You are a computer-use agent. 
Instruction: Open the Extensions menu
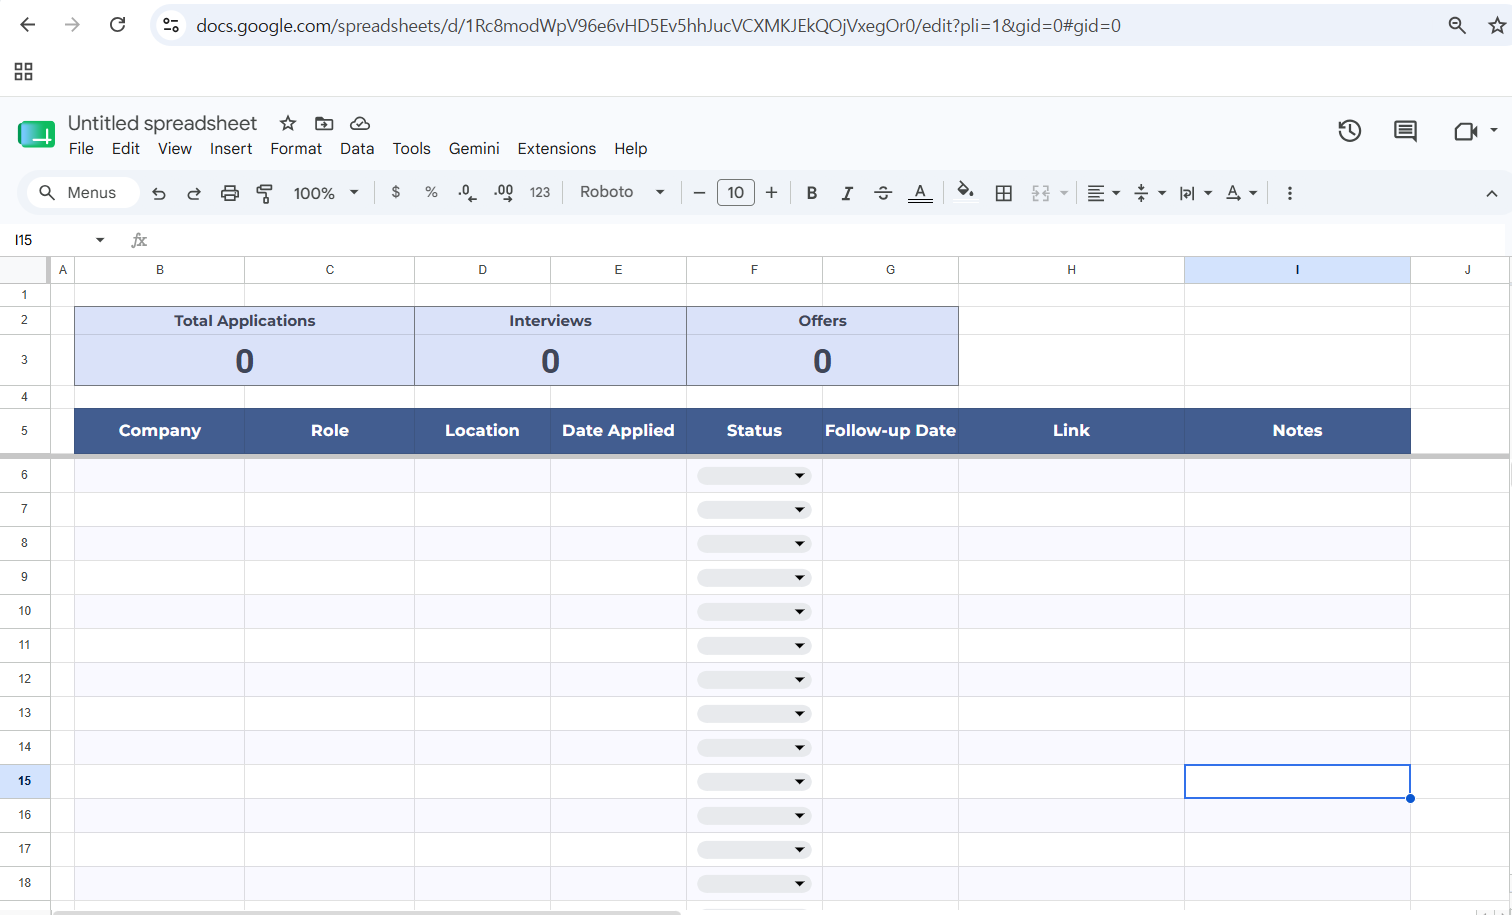coord(557,148)
